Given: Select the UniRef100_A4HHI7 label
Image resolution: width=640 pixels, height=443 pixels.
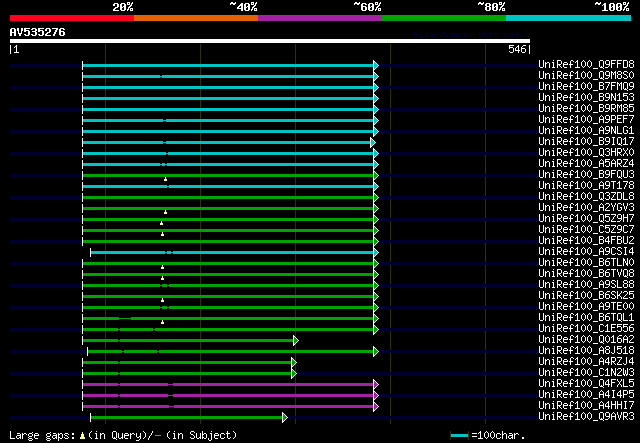Looking at the screenshot, I should 586,406.
